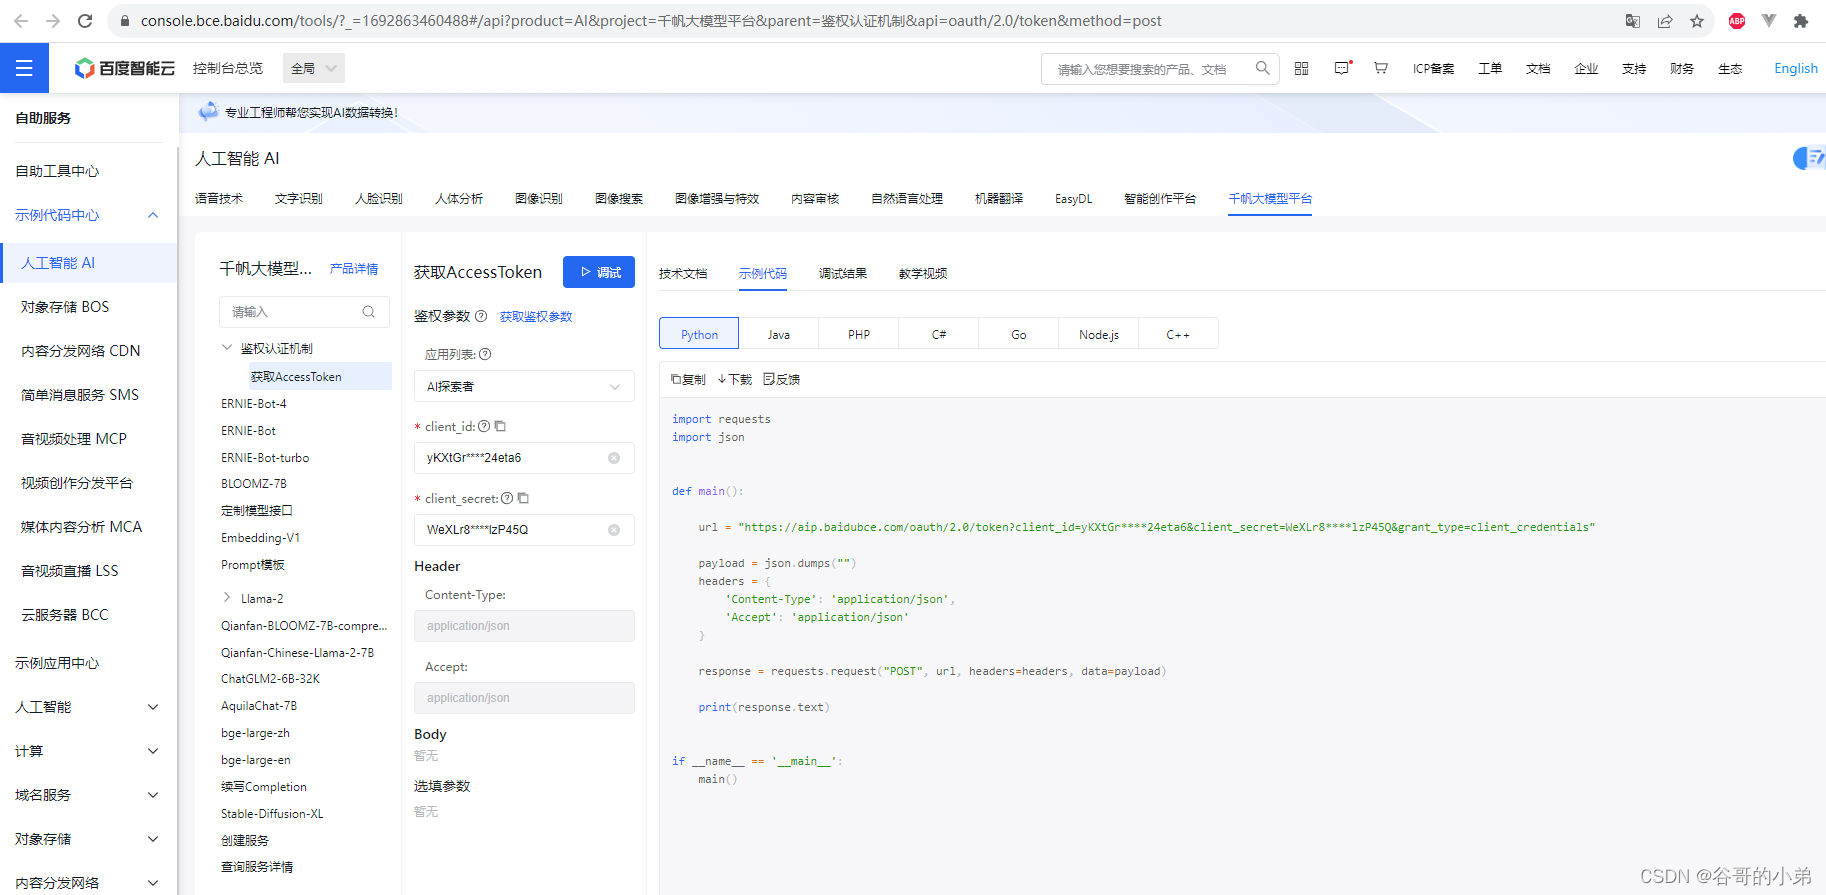Open the message notification icon

click(1342, 68)
